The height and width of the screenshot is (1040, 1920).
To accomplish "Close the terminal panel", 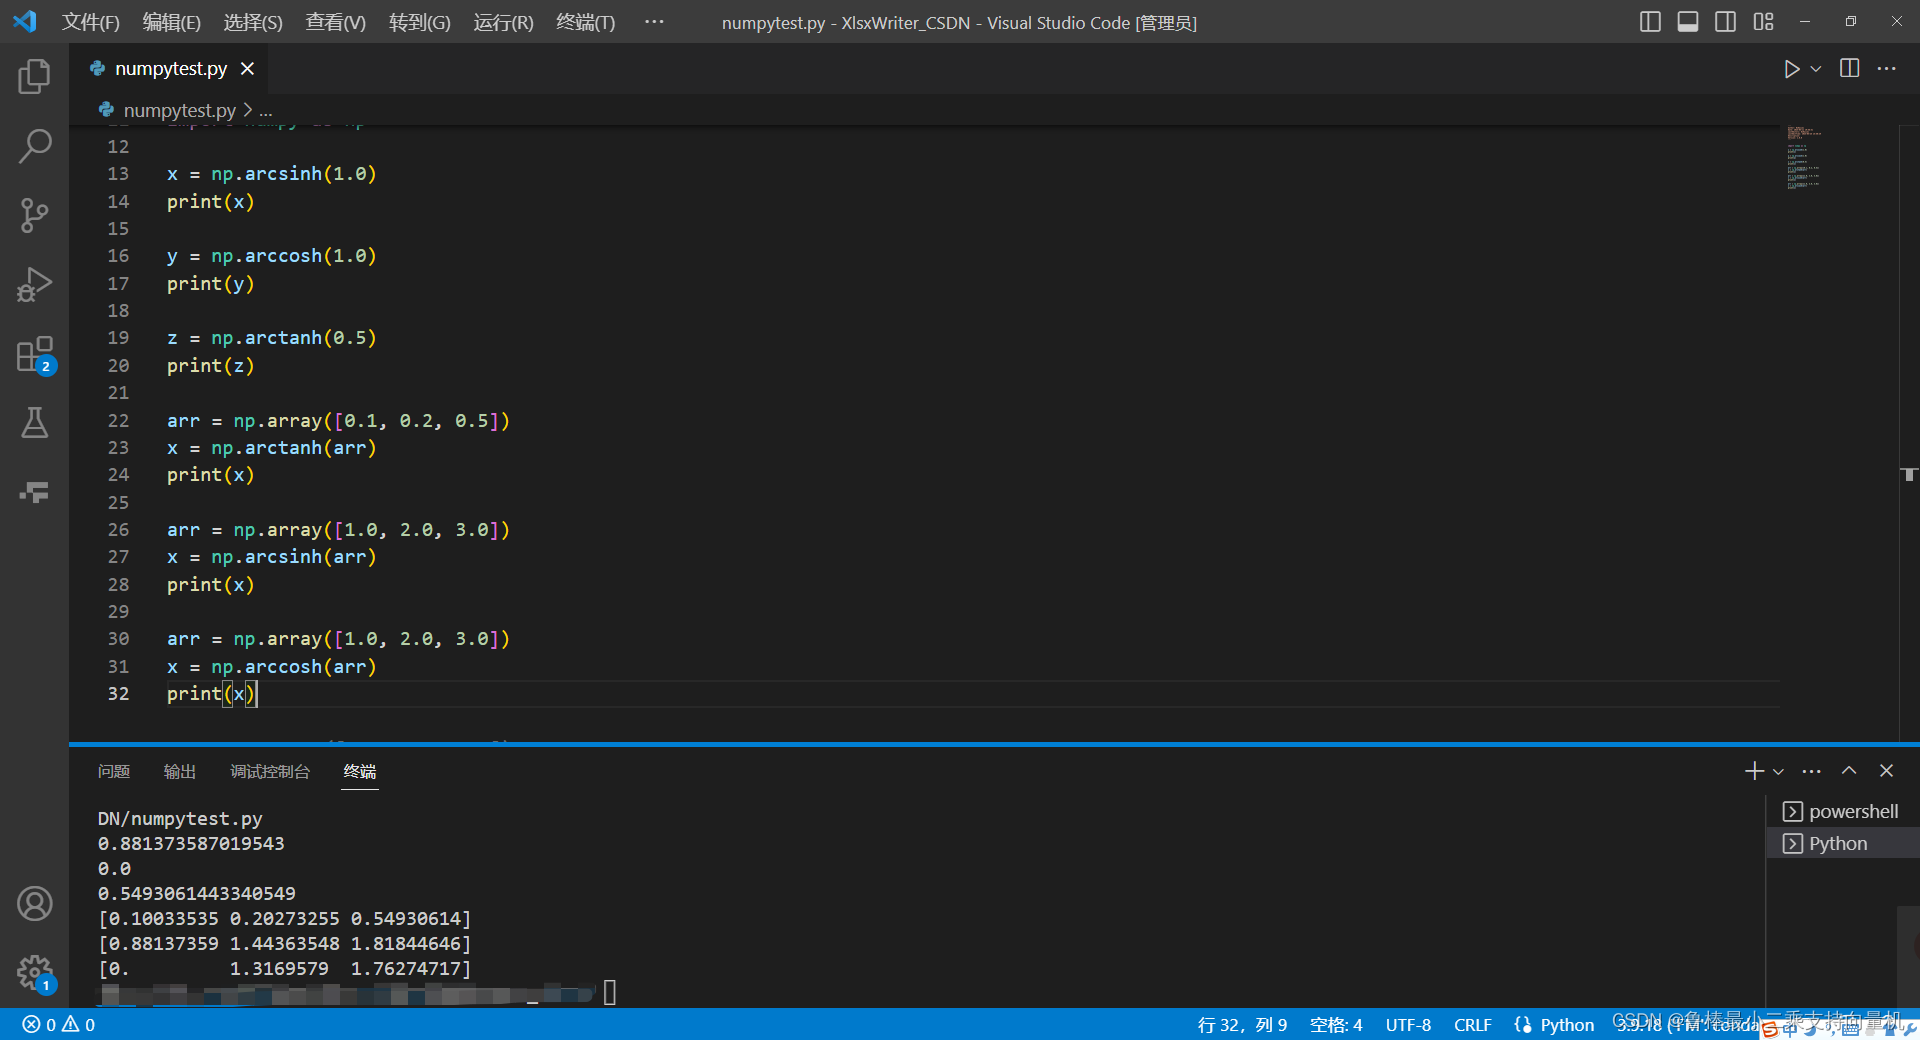I will point(1886,771).
